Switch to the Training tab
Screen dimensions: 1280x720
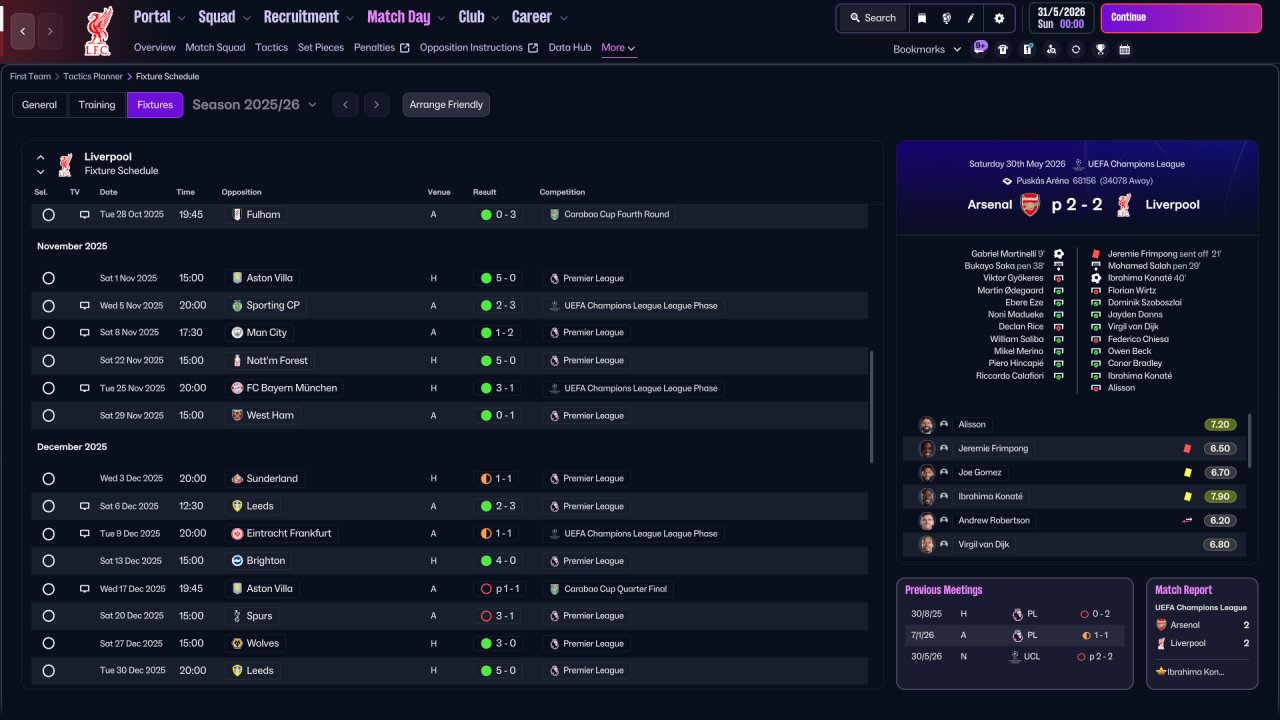tap(97, 105)
